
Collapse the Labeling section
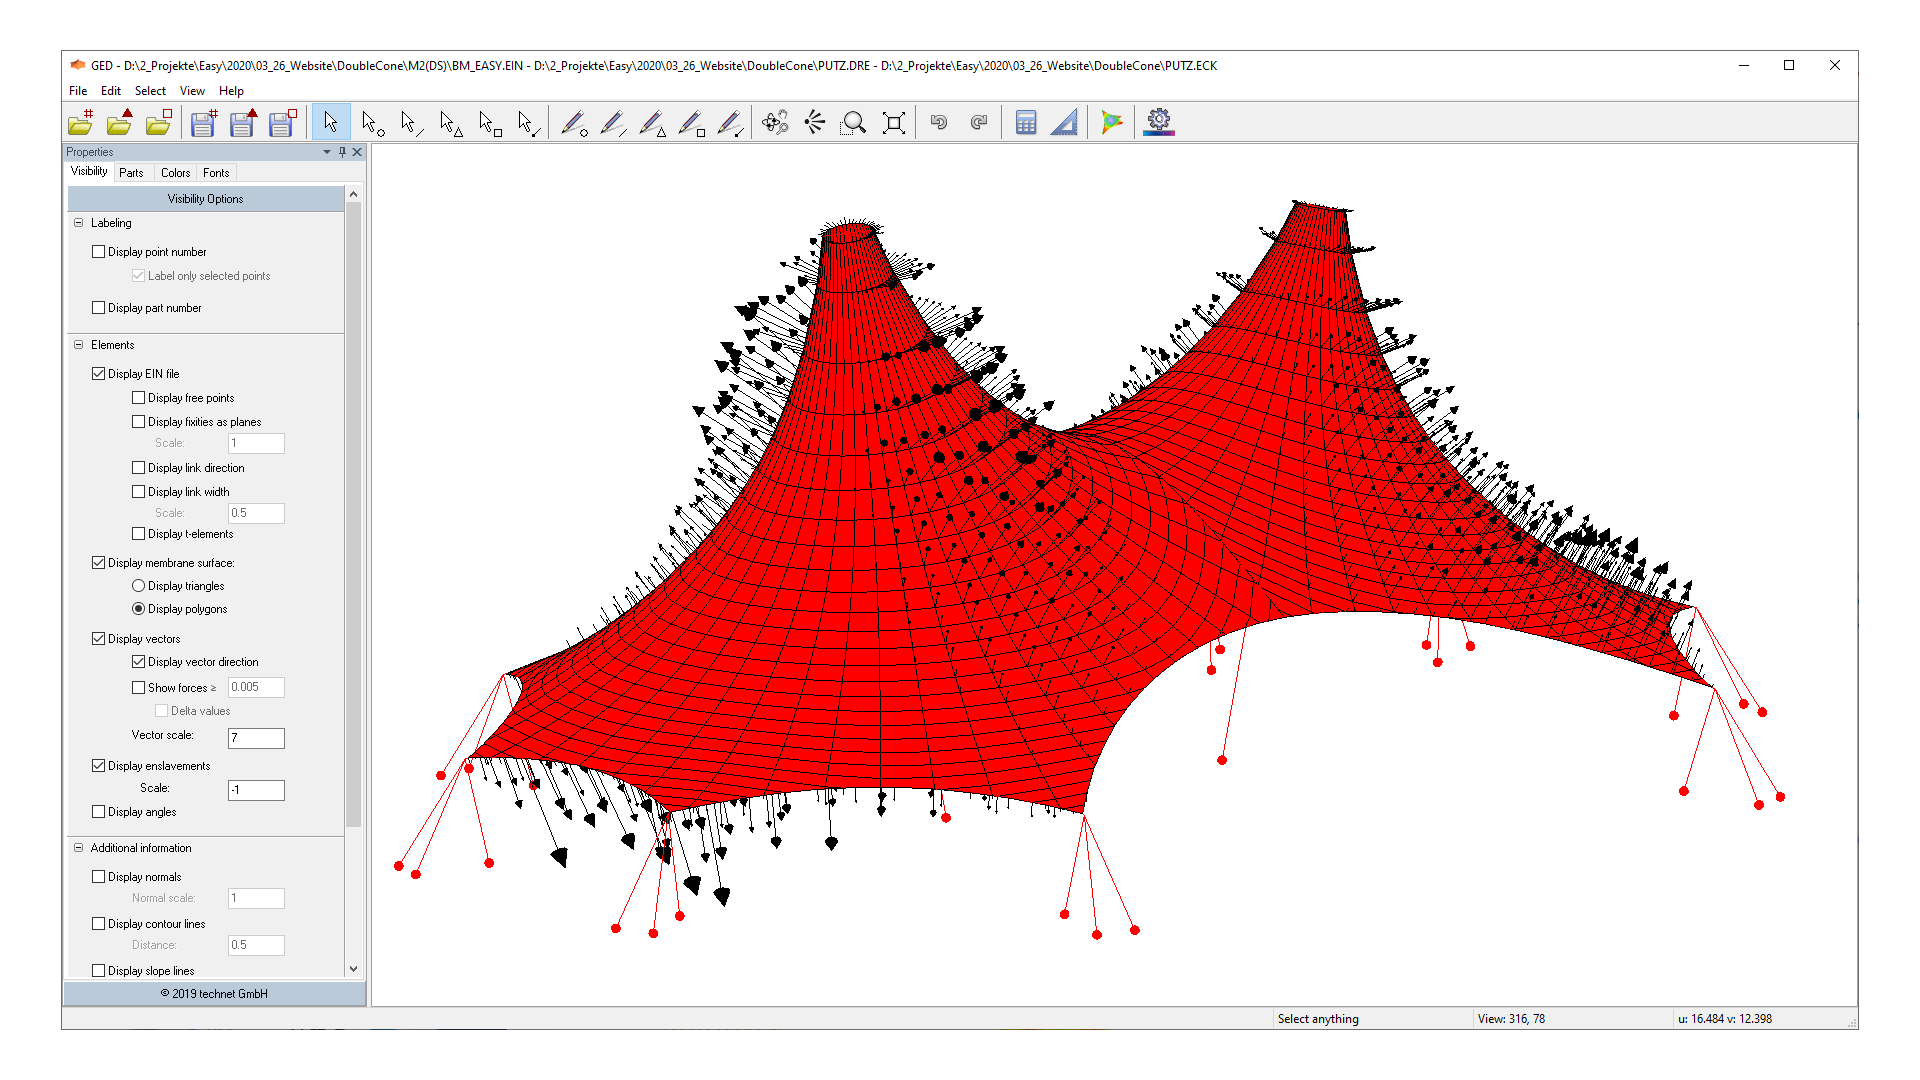pos(78,222)
